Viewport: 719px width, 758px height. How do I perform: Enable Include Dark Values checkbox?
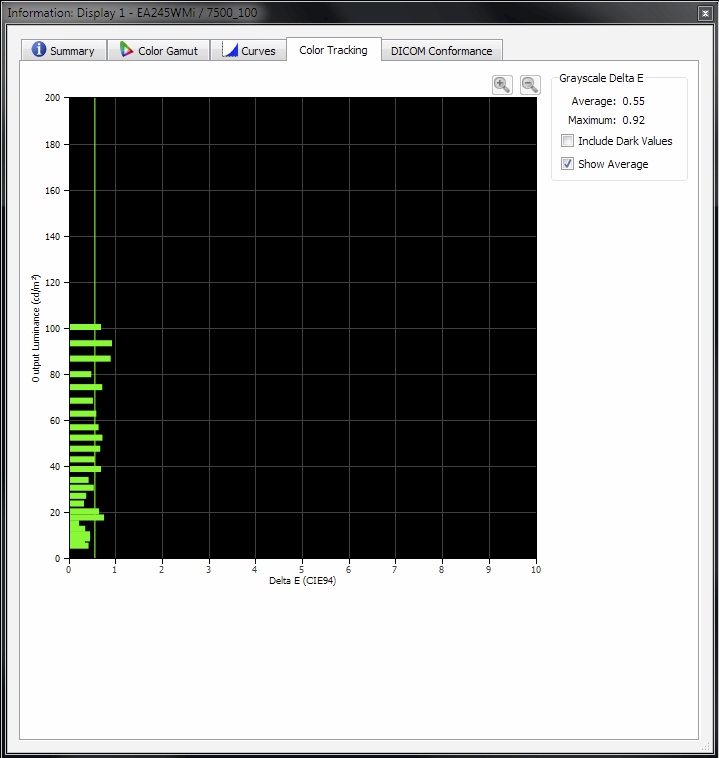click(567, 141)
